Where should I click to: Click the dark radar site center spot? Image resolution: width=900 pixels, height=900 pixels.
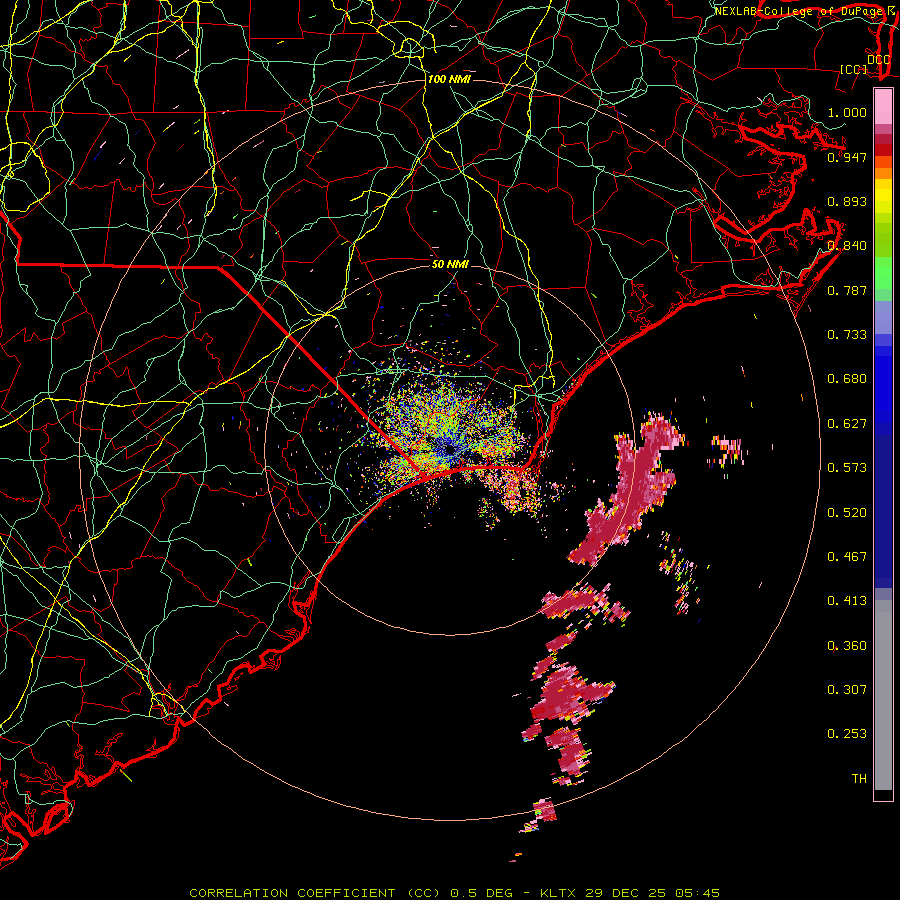point(450,451)
